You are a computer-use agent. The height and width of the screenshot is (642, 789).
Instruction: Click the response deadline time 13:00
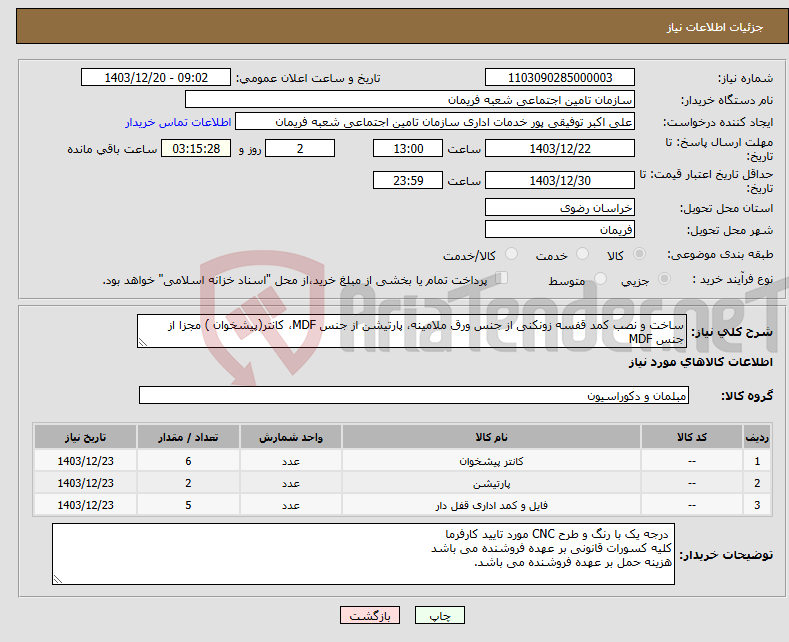[408, 148]
